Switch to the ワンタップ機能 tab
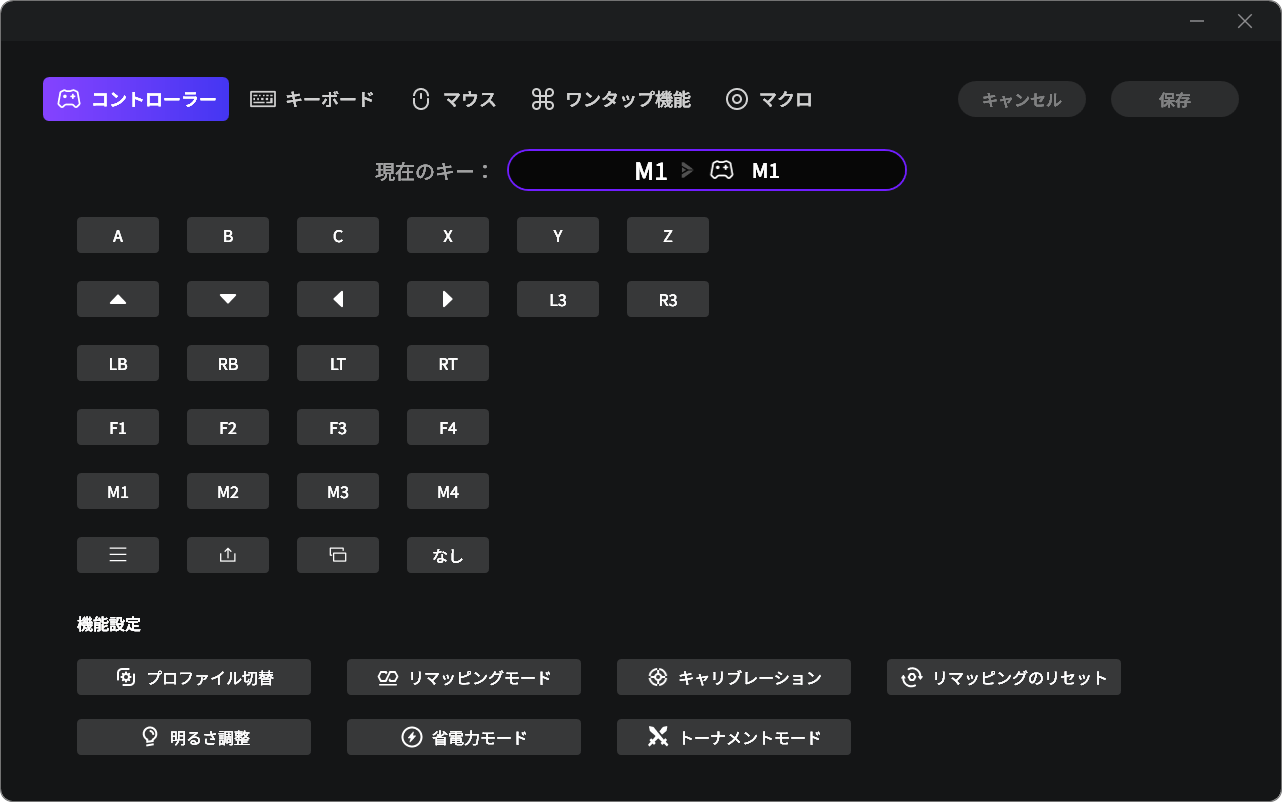 [611, 99]
